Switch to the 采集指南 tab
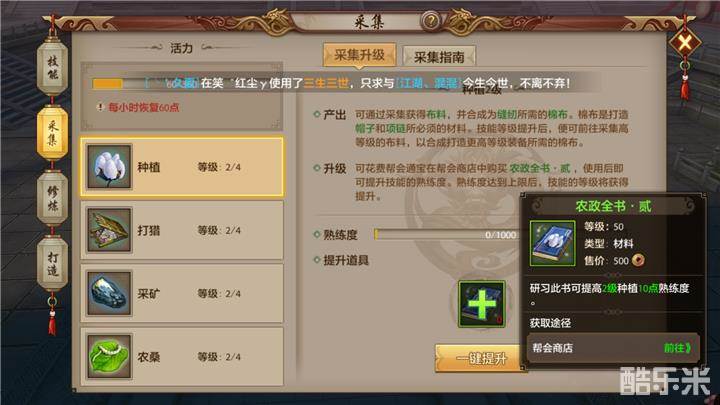The height and width of the screenshot is (405, 720). (x=439, y=57)
